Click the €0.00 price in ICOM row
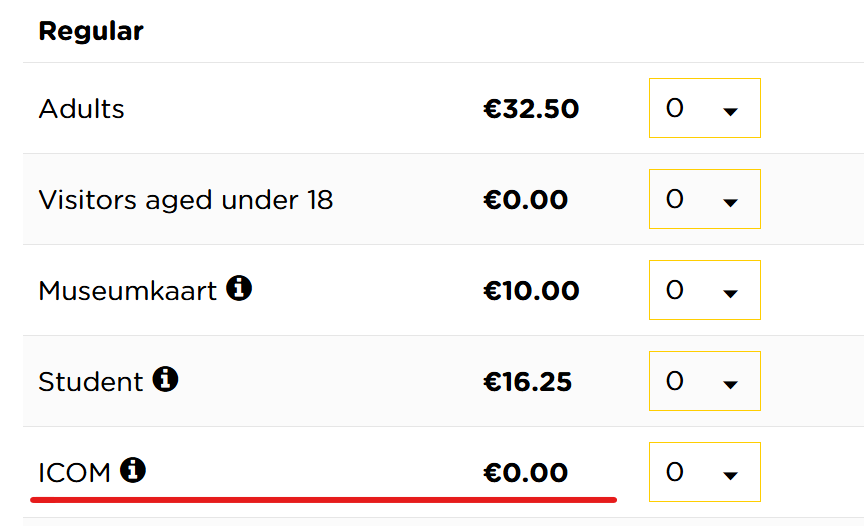This screenshot has height=526, width=864. tap(525, 472)
